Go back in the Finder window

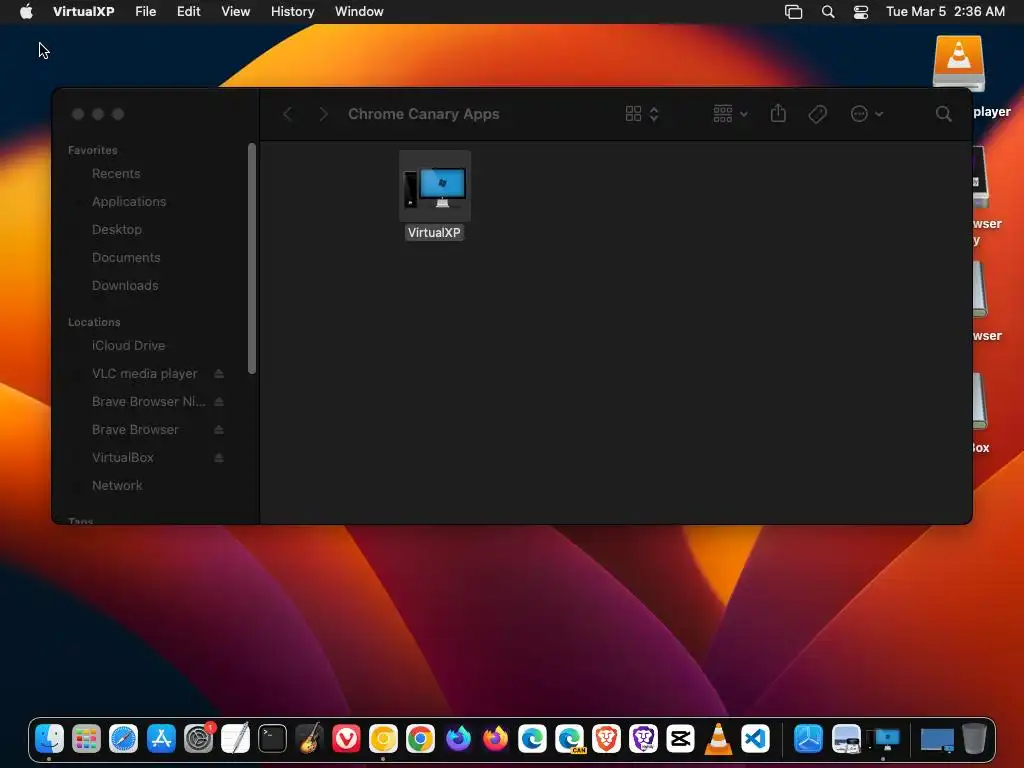pyautogui.click(x=288, y=114)
